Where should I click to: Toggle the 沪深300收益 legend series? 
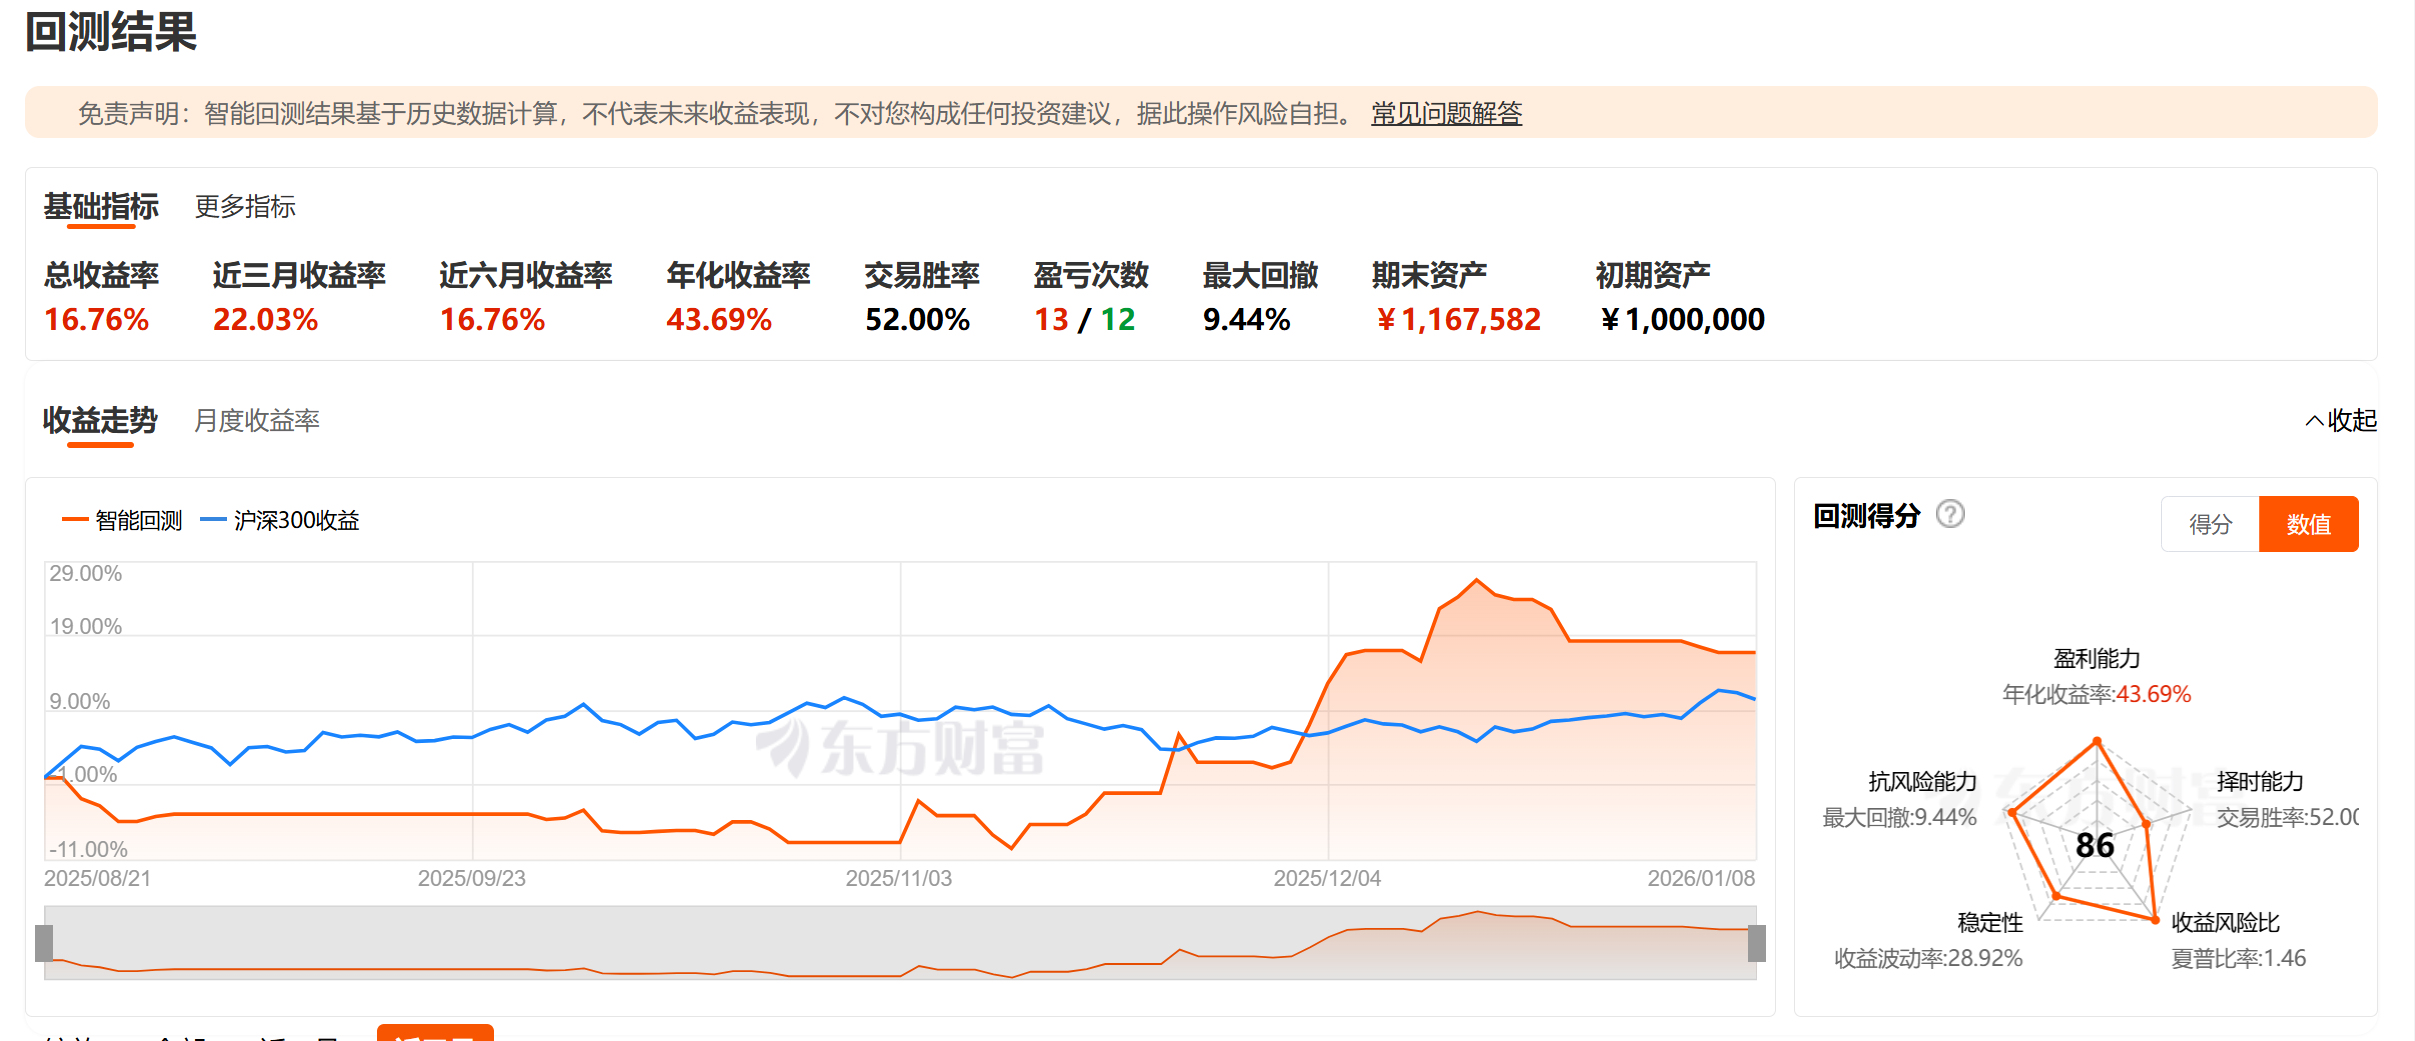tap(280, 520)
